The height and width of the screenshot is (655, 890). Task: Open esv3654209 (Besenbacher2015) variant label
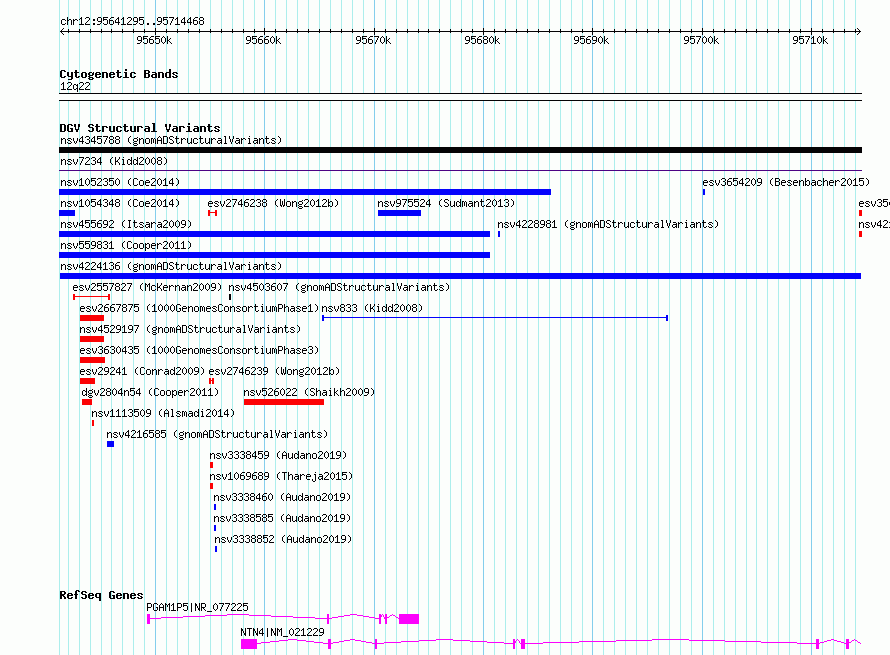coord(786,182)
